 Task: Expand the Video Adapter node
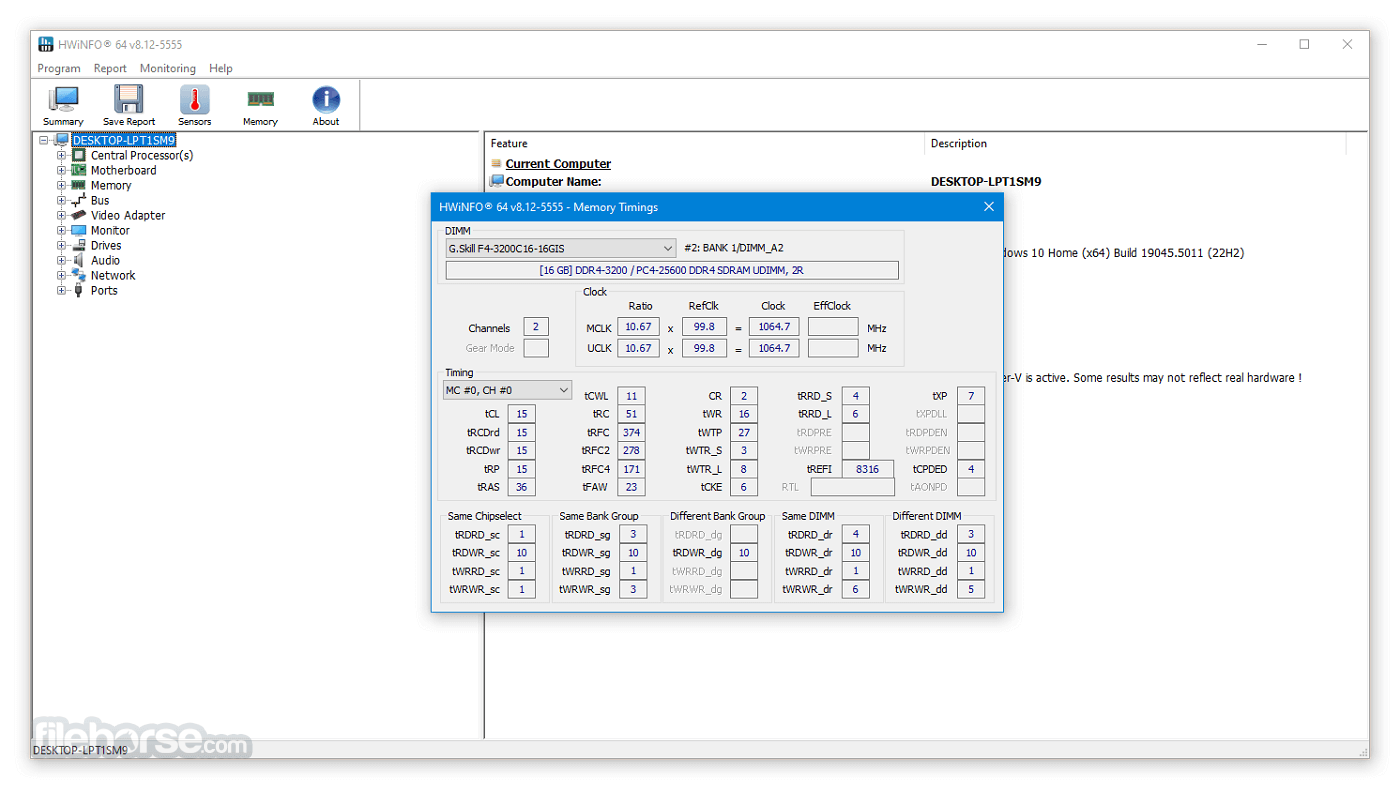[62, 215]
